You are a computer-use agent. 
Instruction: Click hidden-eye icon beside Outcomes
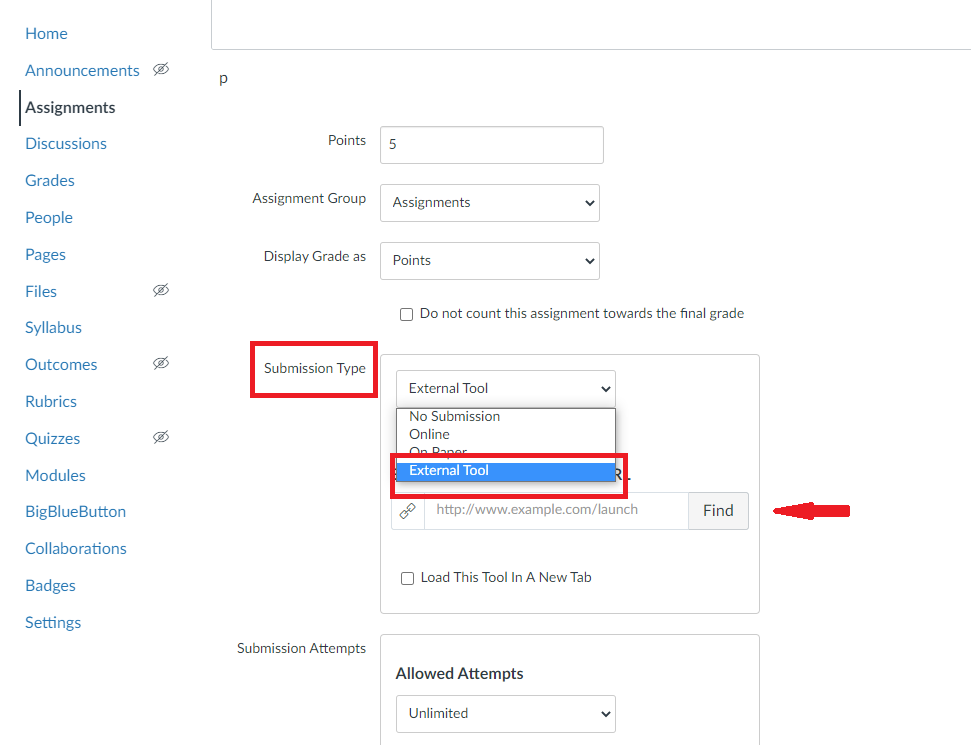pyautogui.click(x=161, y=363)
